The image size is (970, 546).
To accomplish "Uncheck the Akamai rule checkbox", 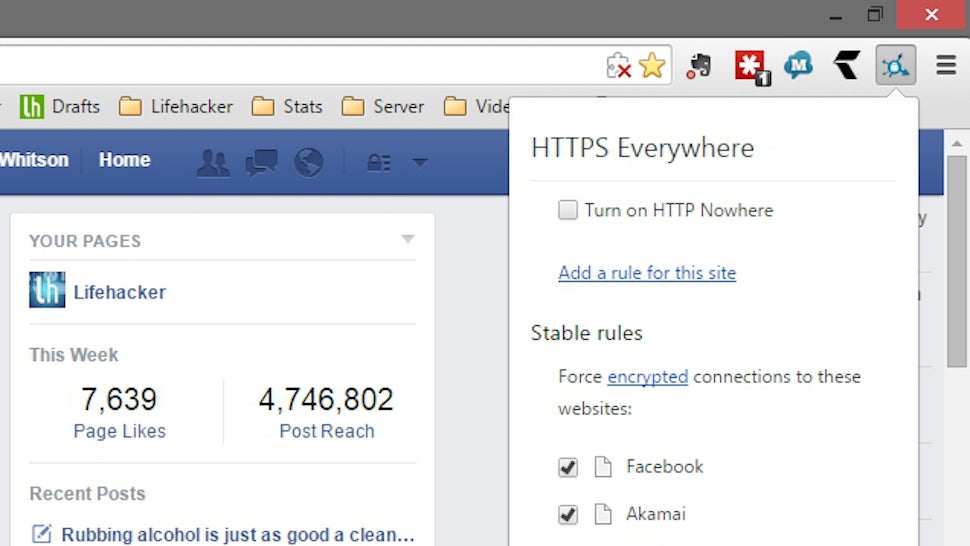I will 568,514.
